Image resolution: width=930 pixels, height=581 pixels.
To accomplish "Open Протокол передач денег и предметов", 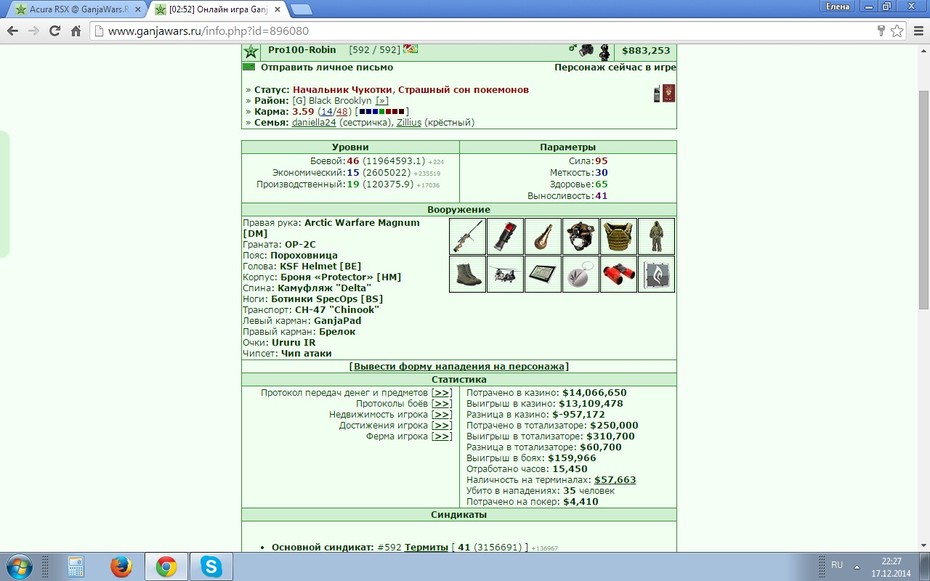I will [x=442, y=392].
